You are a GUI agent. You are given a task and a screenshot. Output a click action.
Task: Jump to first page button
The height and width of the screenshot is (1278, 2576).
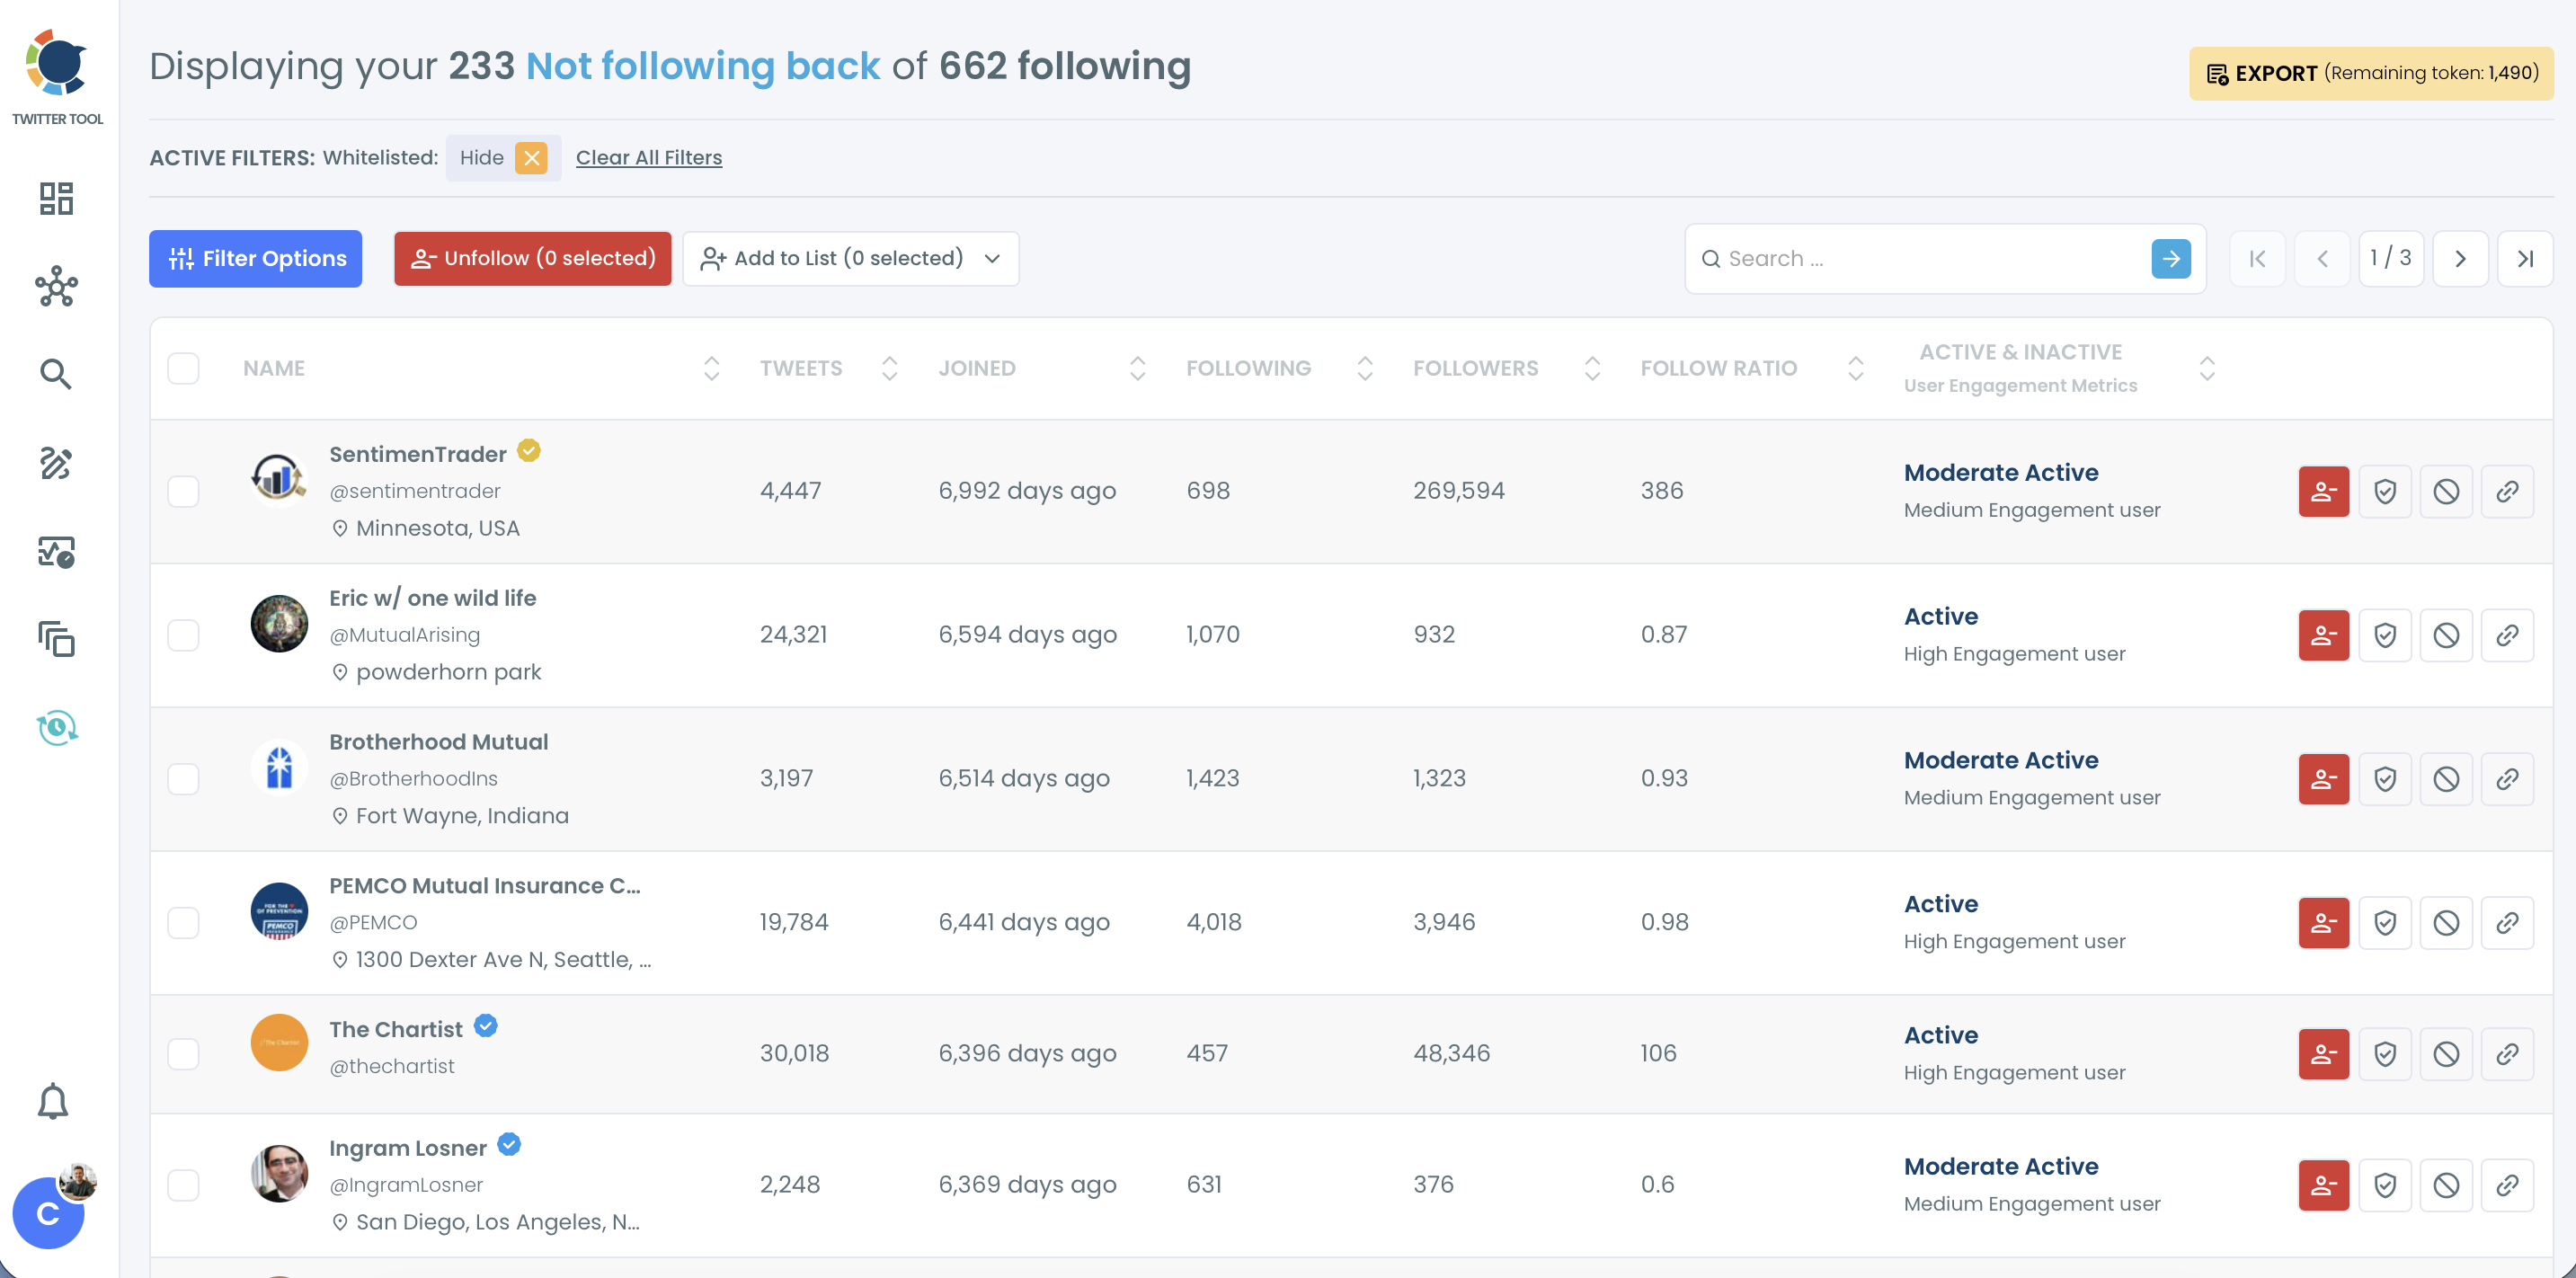pos(2257,259)
